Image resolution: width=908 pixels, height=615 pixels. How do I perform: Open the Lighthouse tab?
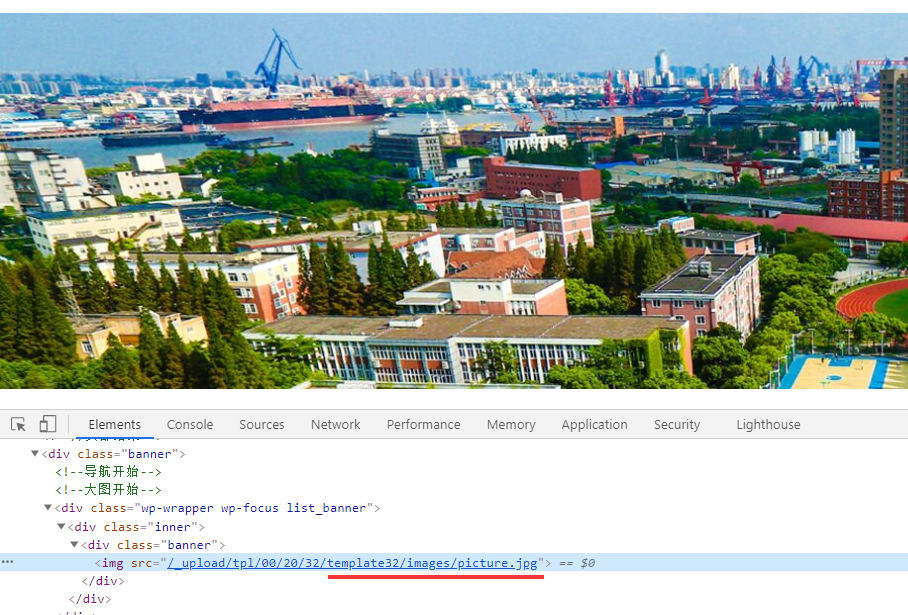[768, 424]
